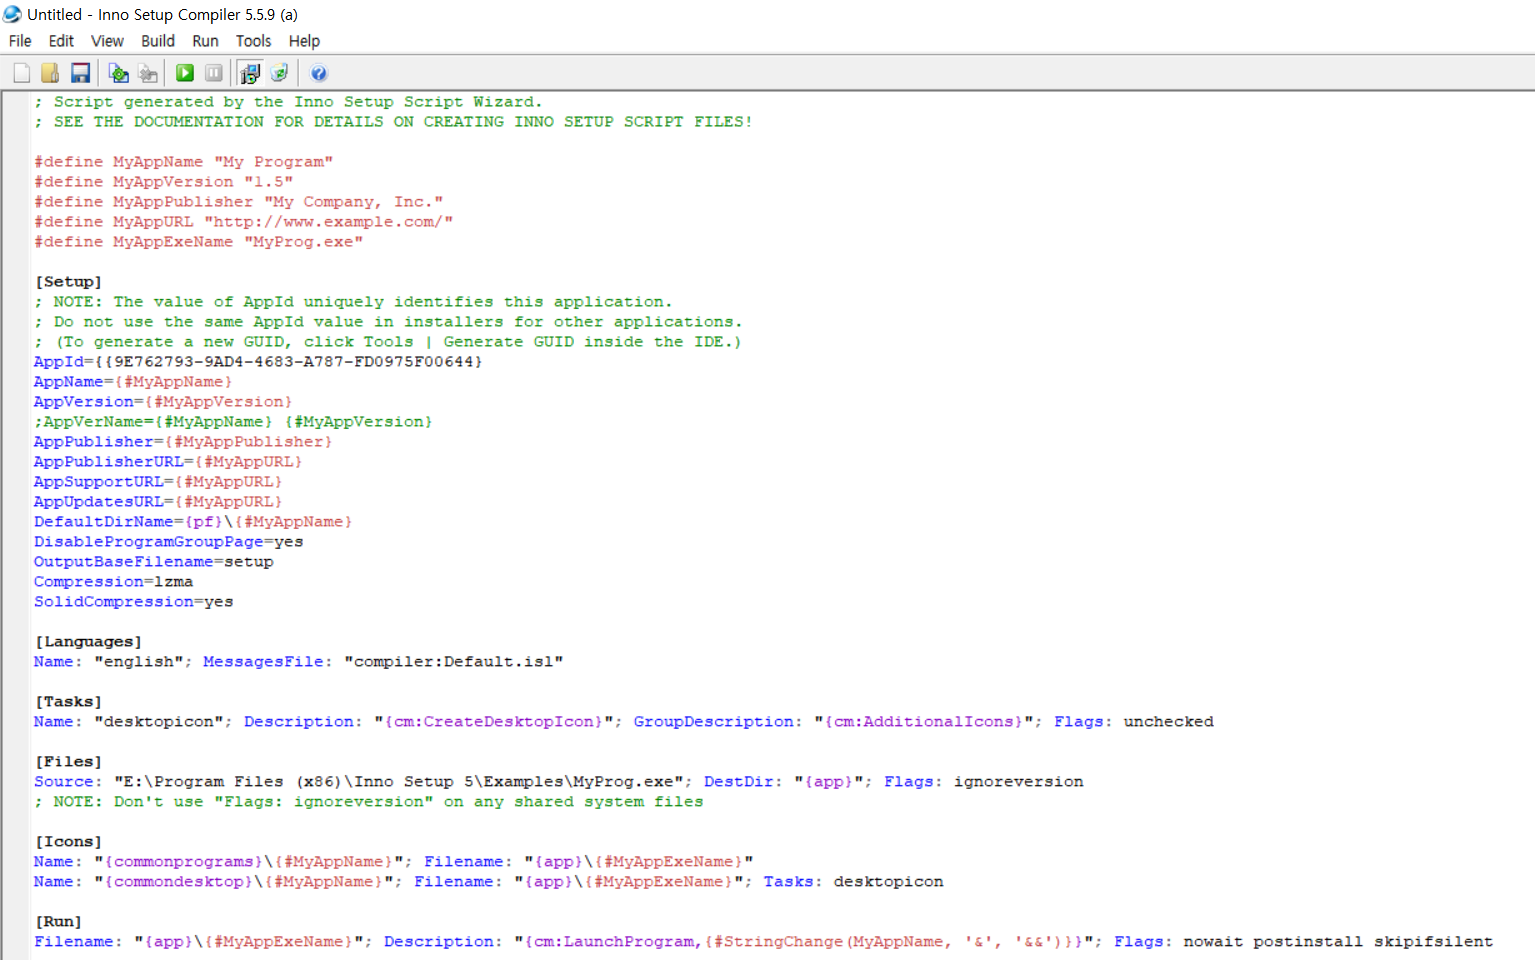This screenshot has height=960, width=1535.
Task: Click the #define MyAppName line
Action: point(184,162)
